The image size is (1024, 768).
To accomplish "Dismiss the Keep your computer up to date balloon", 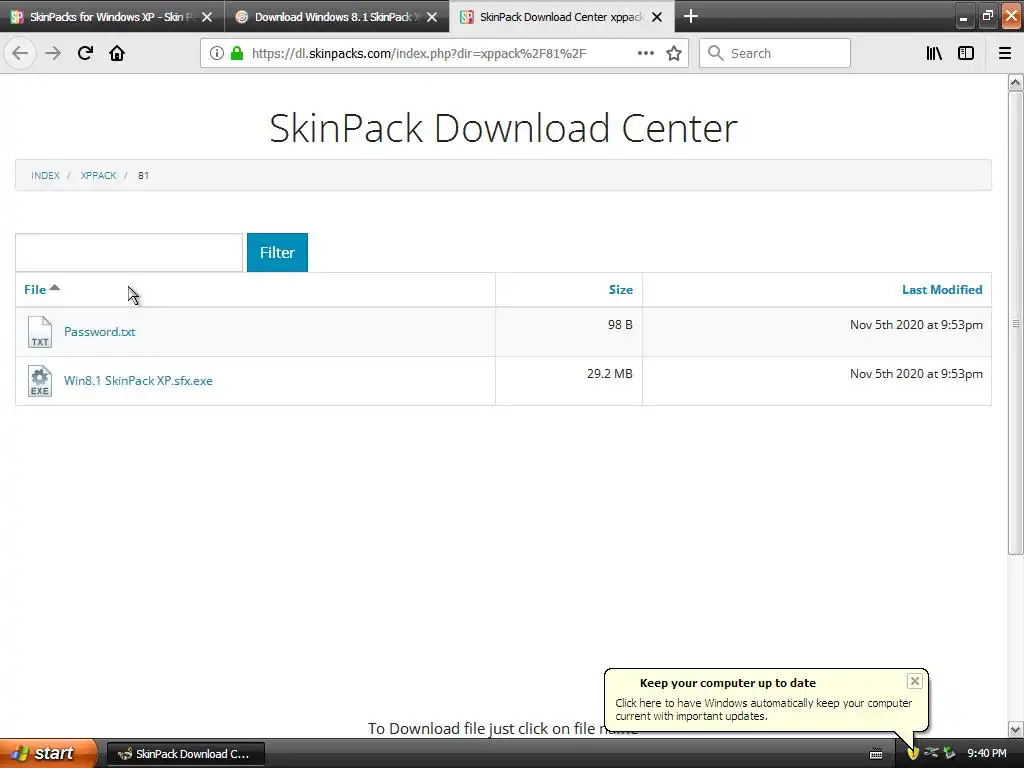I will 914,681.
